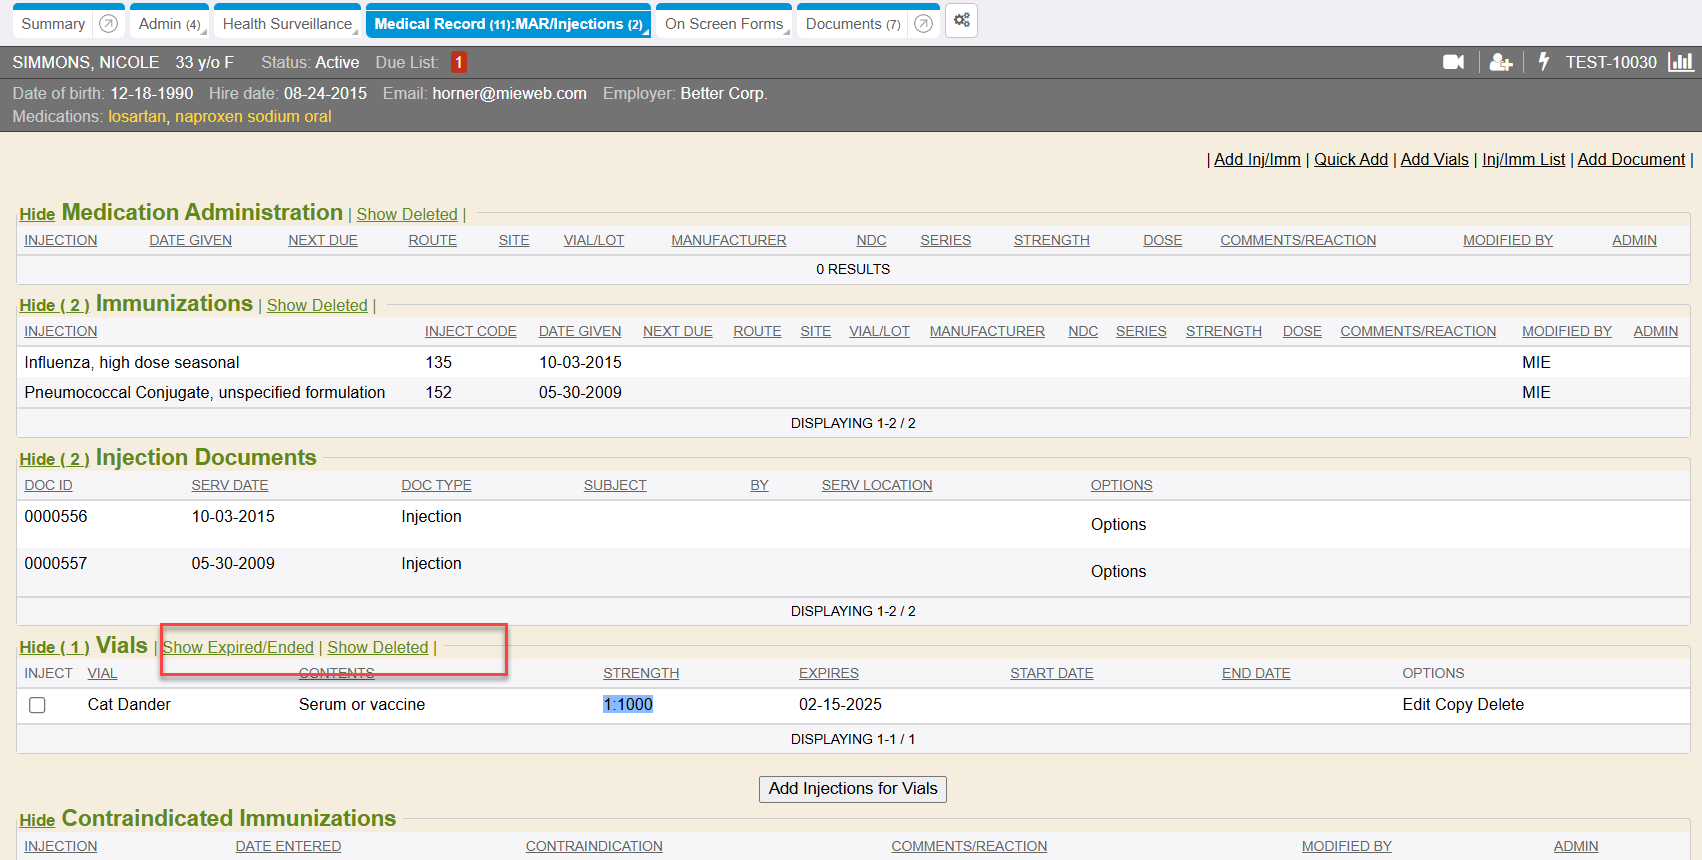Screen dimensions: 1702x860
Task: Click the losartan medication link
Action: pos(137,116)
